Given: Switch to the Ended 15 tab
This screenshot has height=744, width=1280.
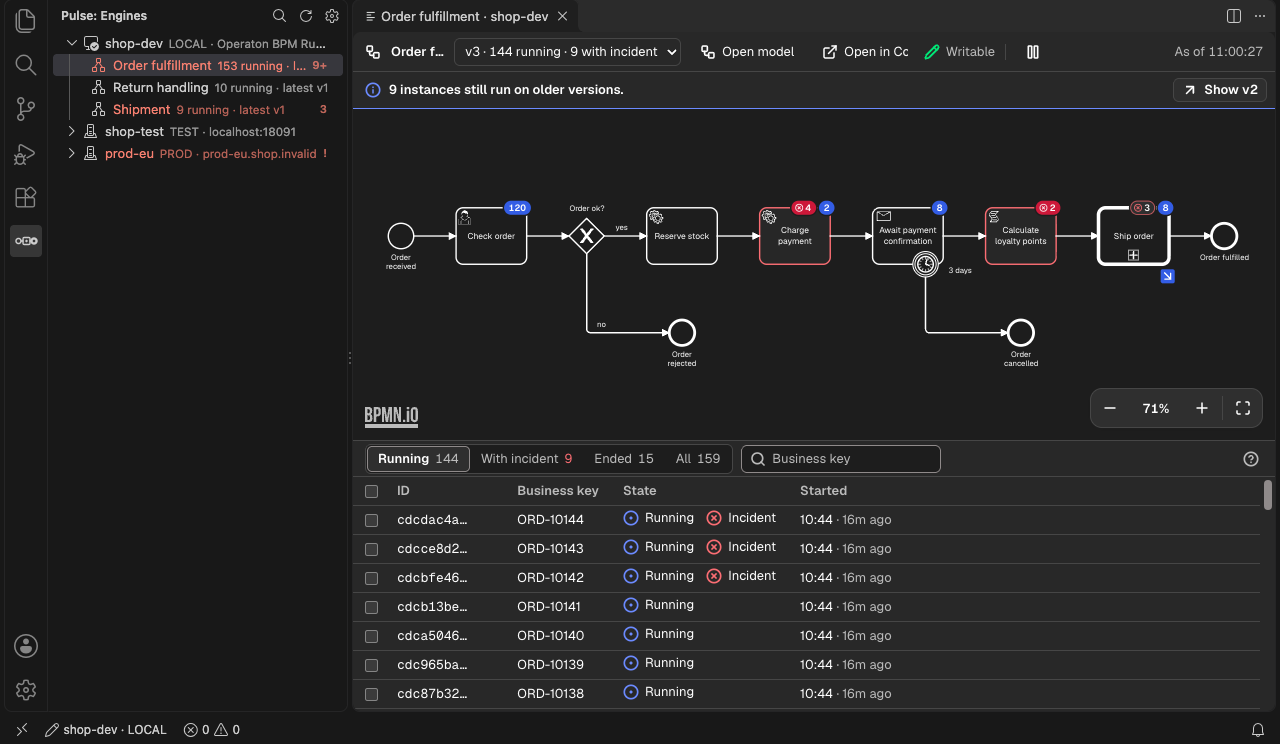Looking at the screenshot, I should click(623, 459).
